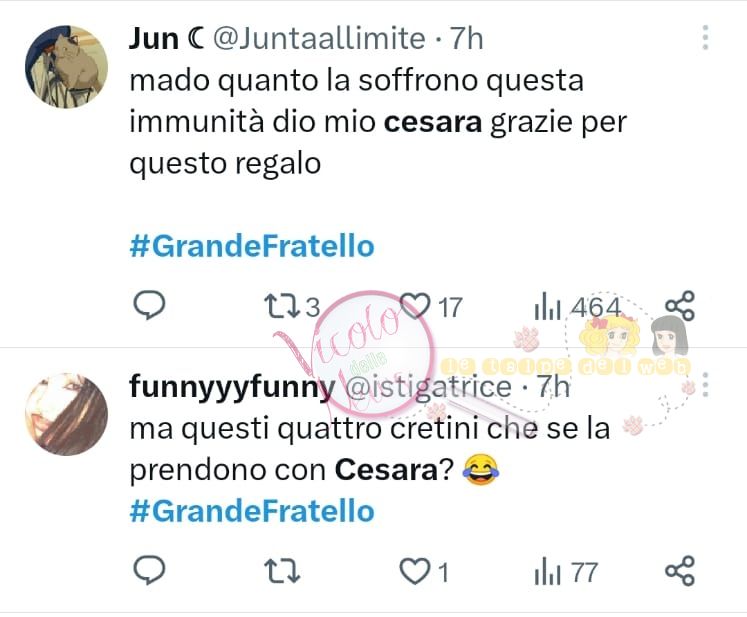The width and height of the screenshot is (747, 617).
Task: View analytics showing 464 views
Action: pos(577,307)
